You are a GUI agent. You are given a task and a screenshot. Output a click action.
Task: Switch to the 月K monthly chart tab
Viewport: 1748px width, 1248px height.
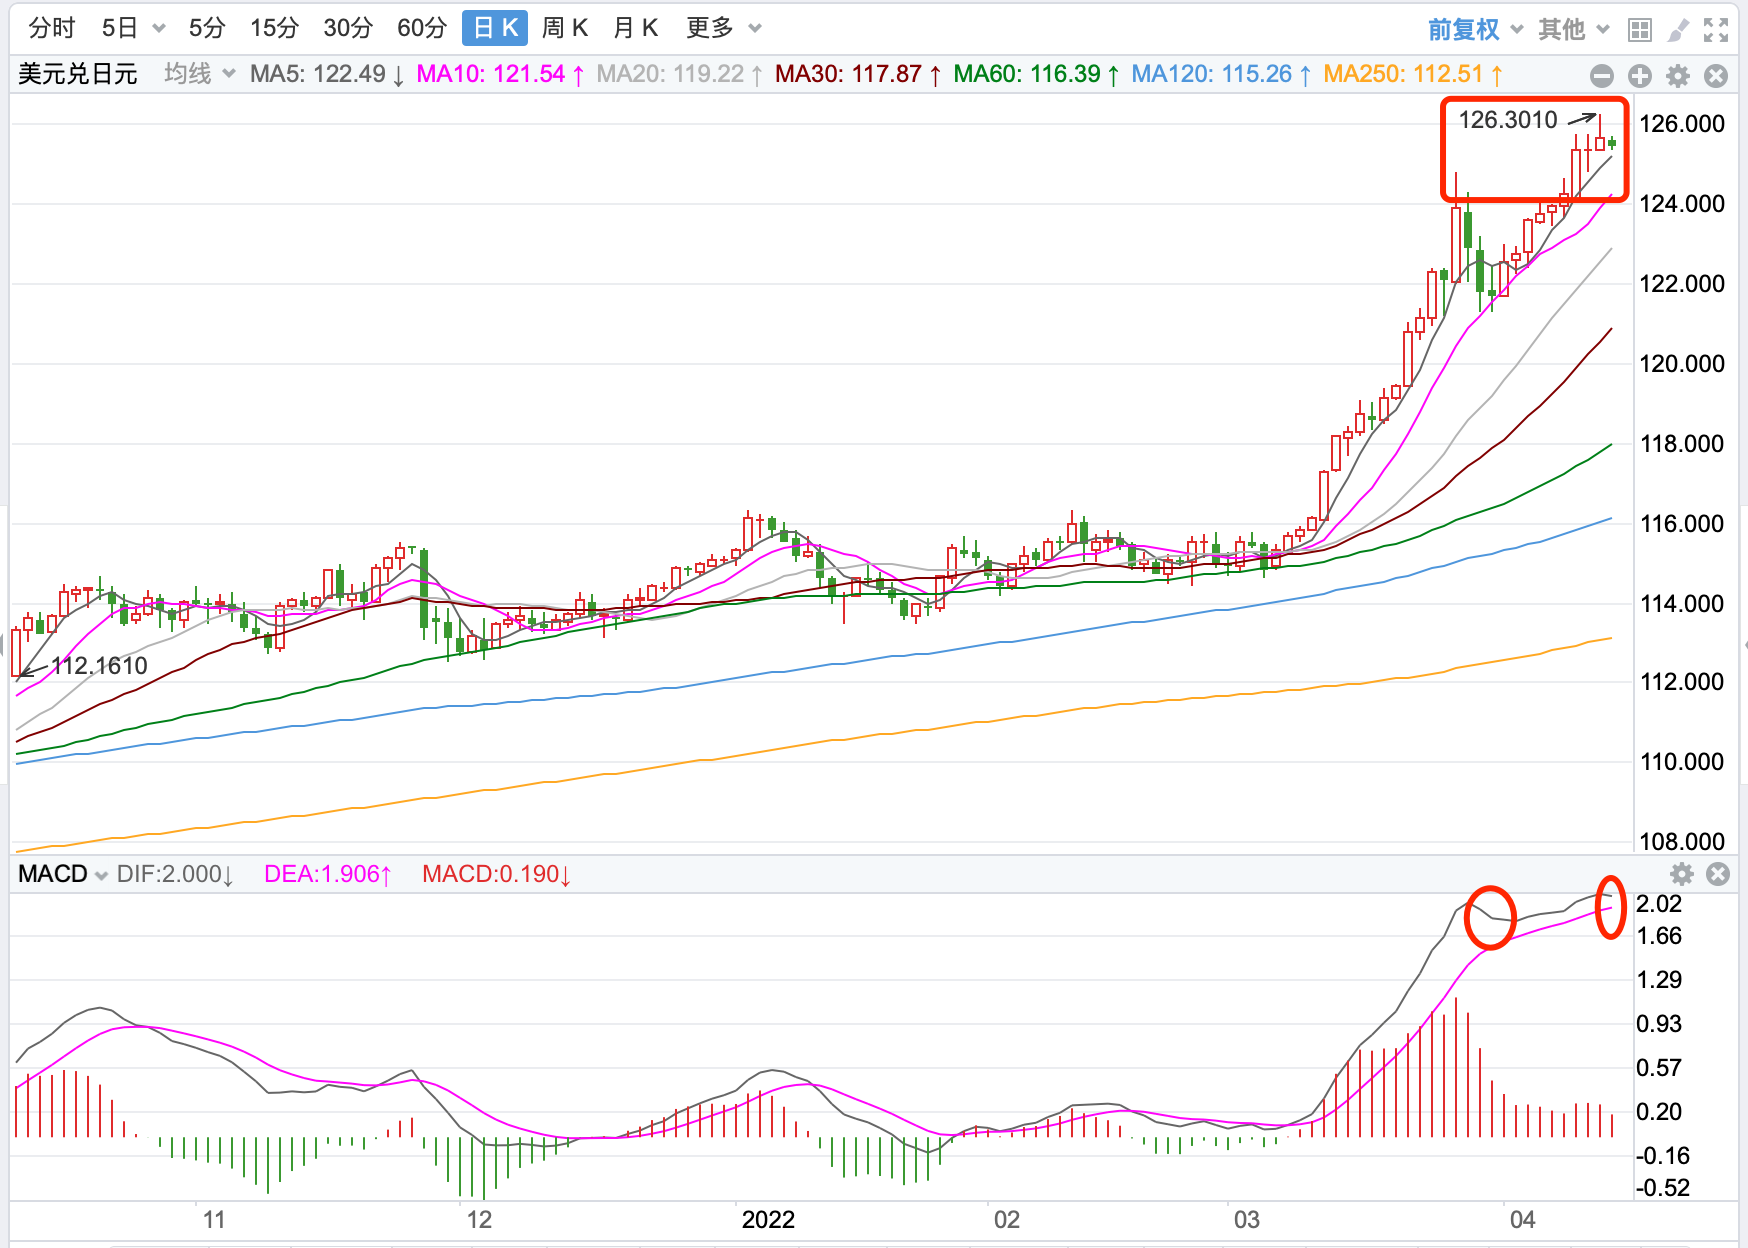tap(635, 28)
